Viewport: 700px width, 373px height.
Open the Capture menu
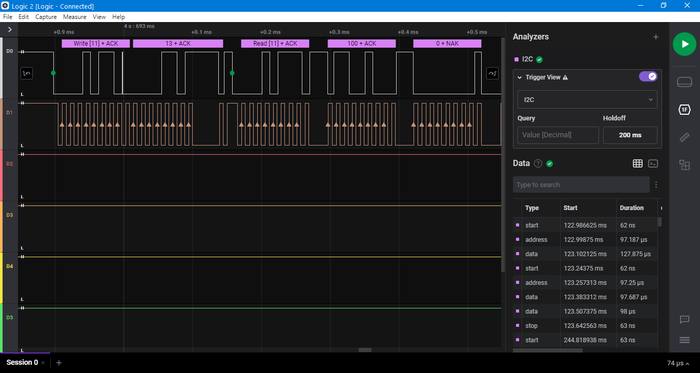click(46, 17)
